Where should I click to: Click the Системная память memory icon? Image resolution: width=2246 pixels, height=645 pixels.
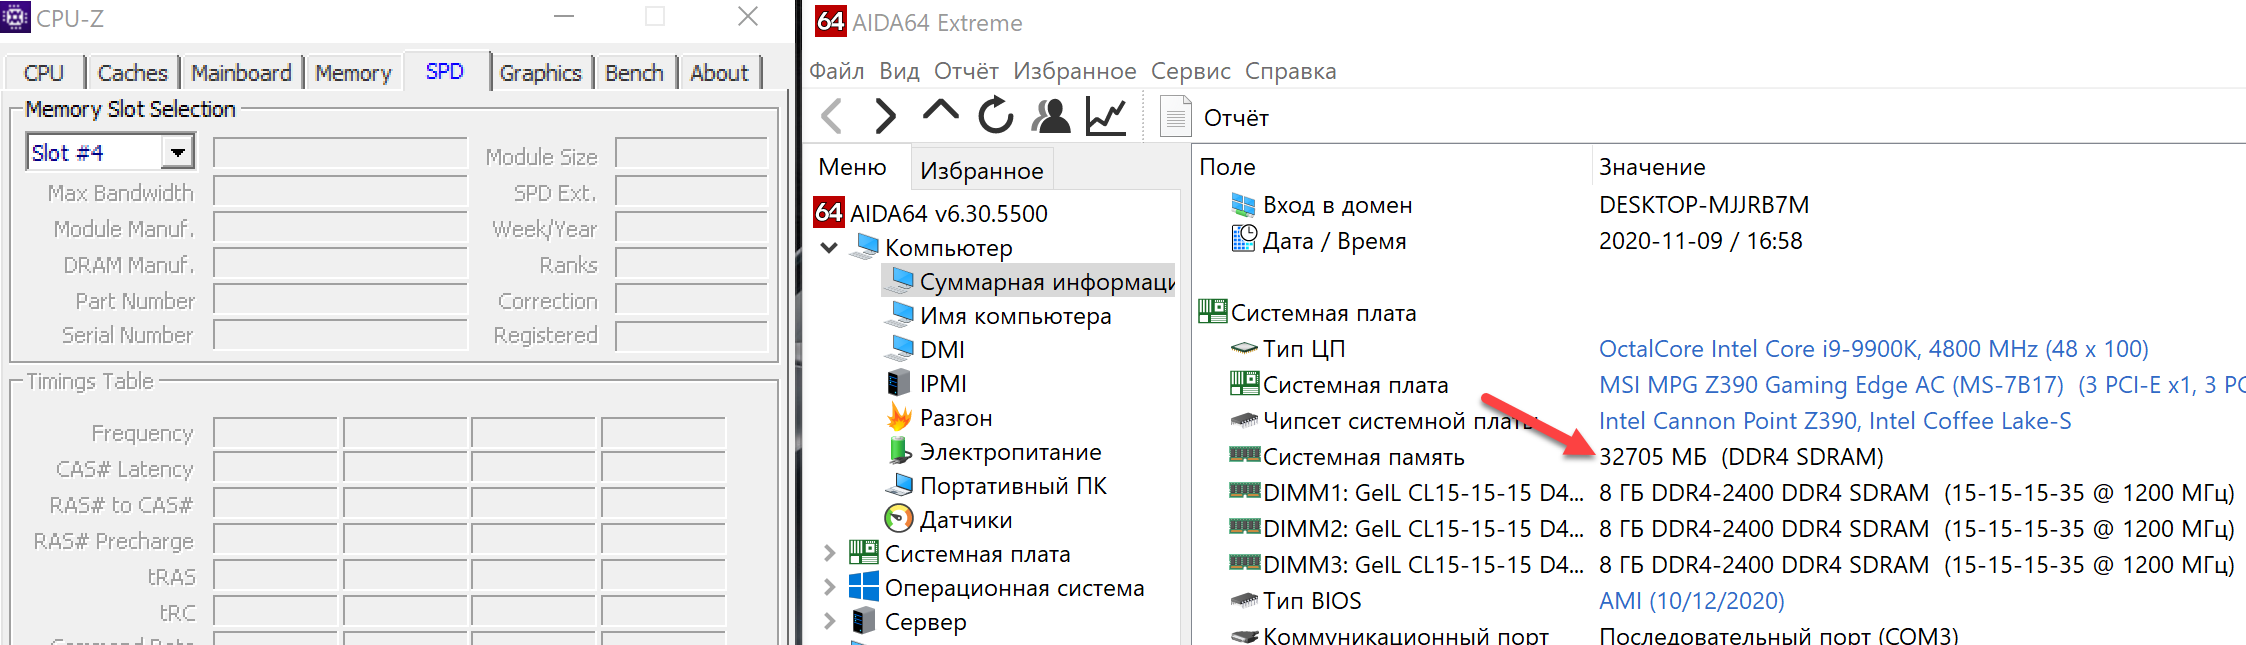[1244, 455]
